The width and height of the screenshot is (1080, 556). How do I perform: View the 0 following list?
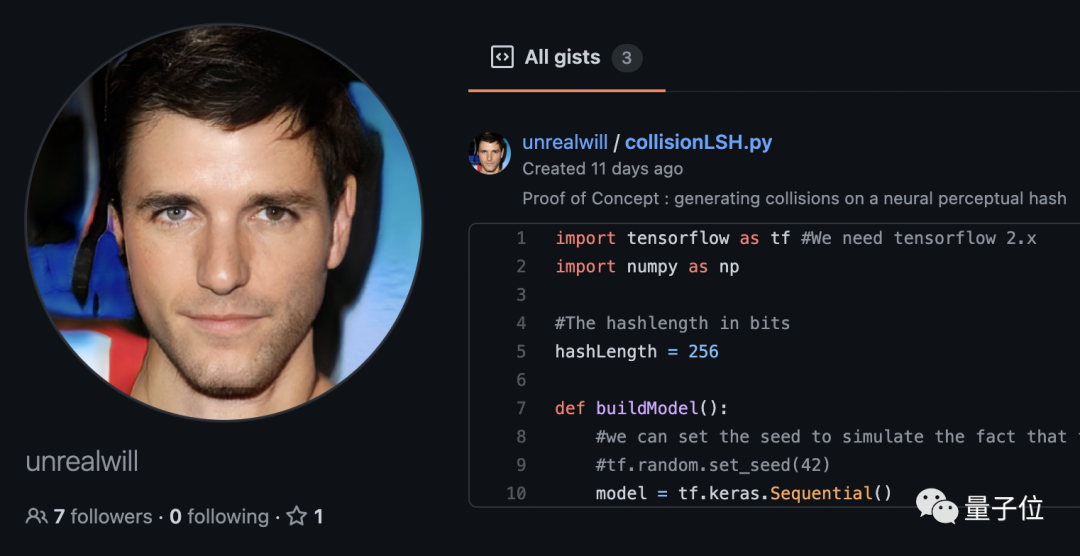pos(219,517)
